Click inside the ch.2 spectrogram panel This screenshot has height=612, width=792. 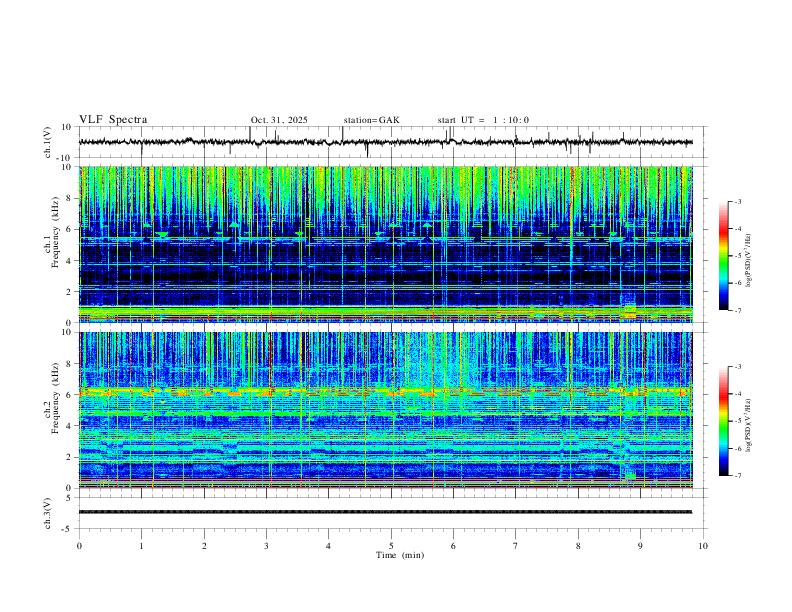pos(386,410)
